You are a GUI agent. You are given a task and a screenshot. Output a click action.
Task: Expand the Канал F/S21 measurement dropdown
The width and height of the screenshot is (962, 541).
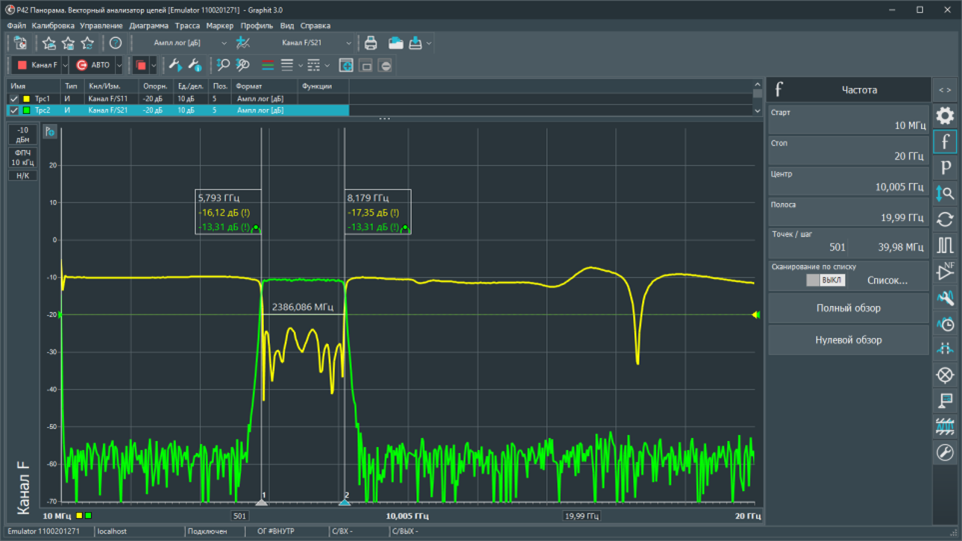[348, 43]
